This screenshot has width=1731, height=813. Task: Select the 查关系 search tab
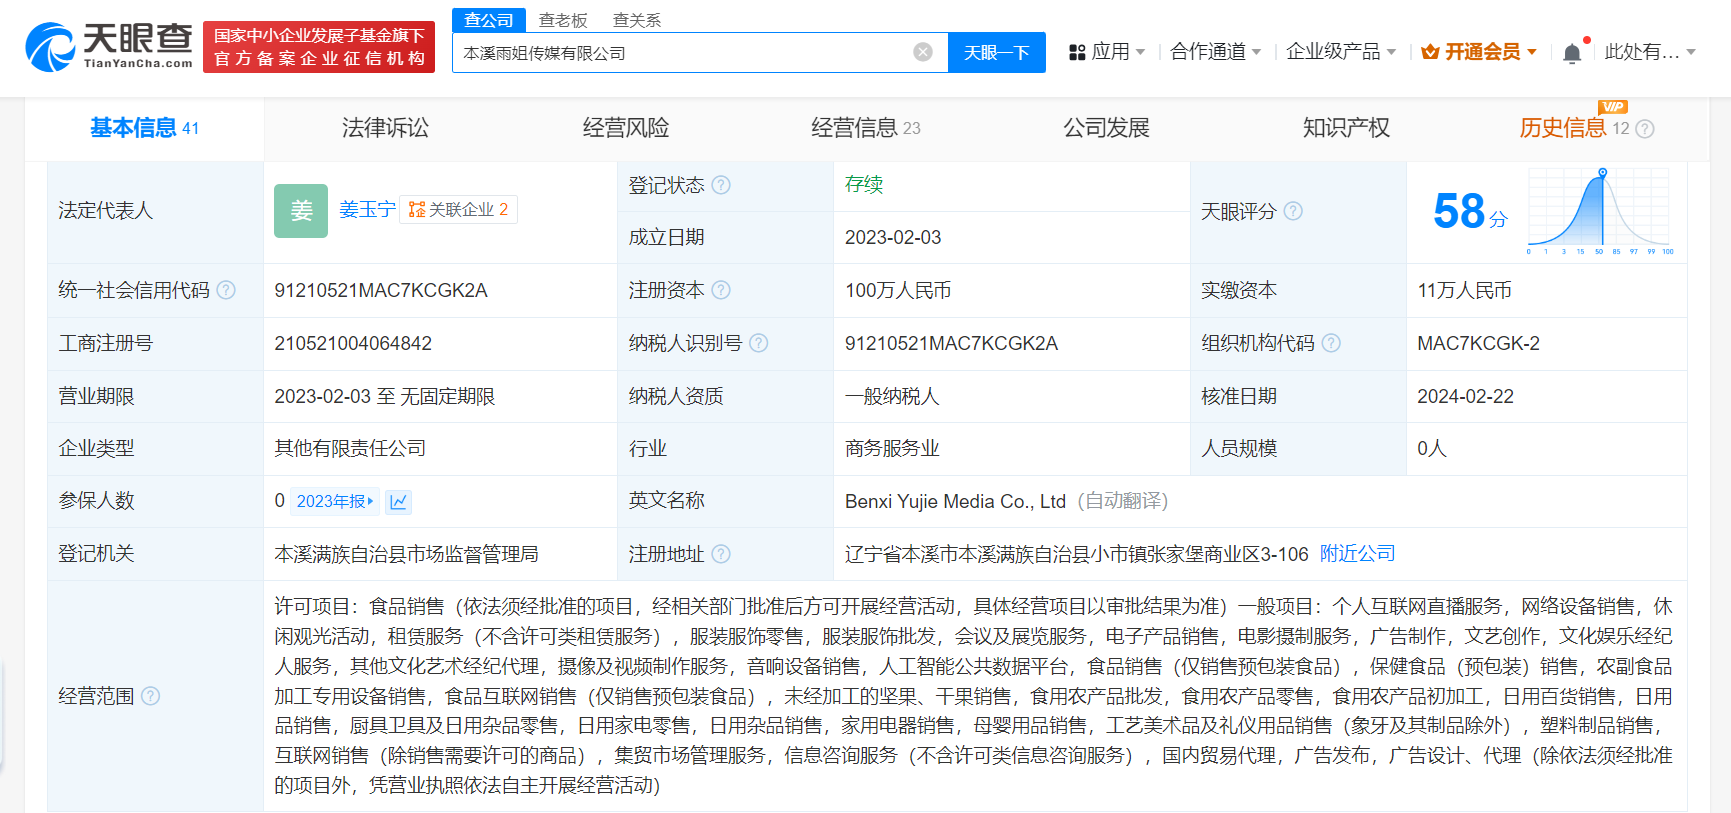637,20
